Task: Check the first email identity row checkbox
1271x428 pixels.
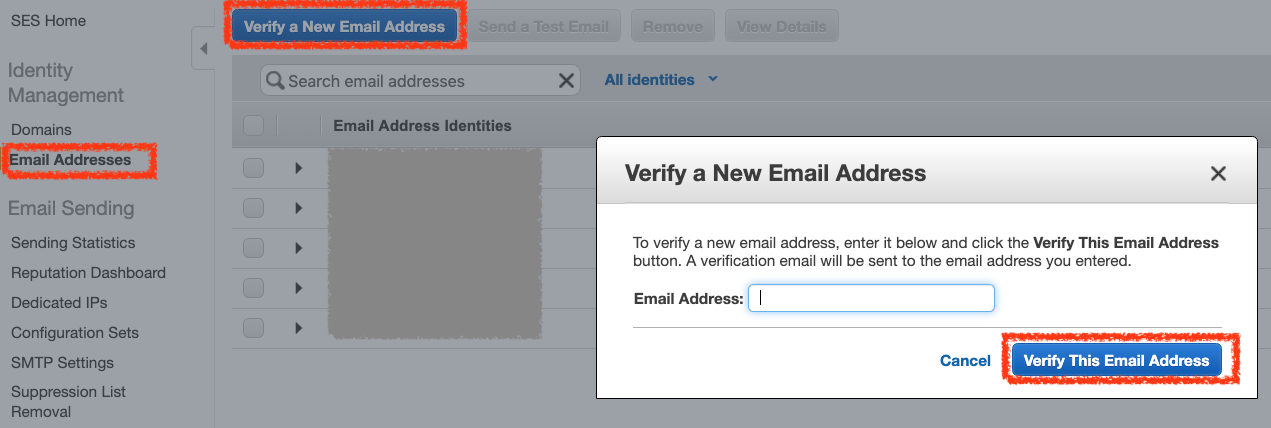Action: coord(254,168)
